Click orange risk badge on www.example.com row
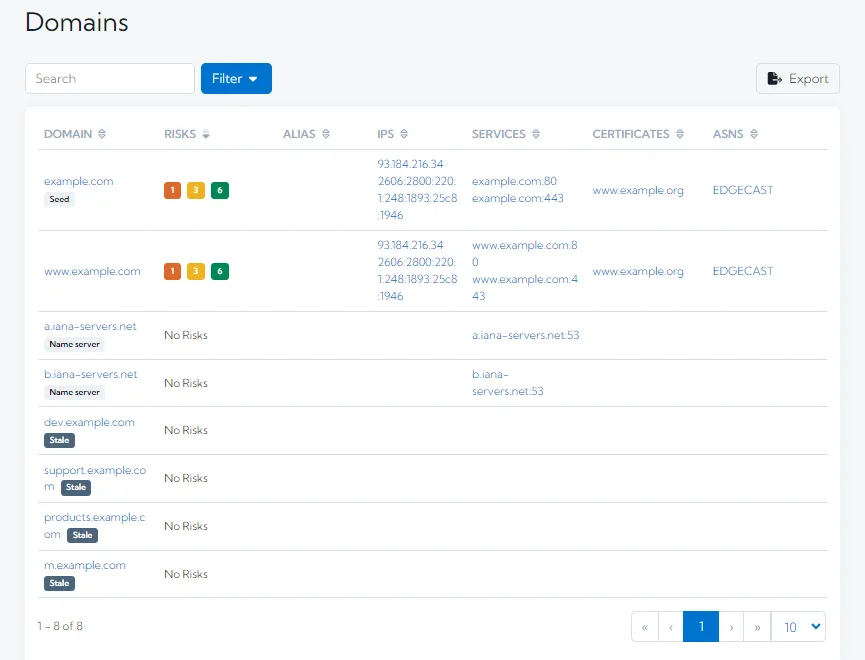 tap(172, 272)
